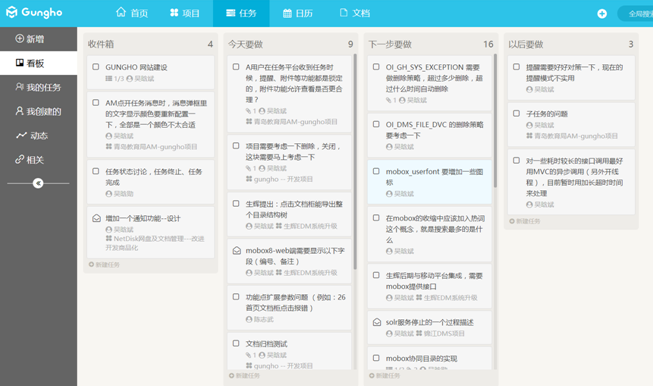Screen dimensions: 653x386
Task: Click envelope icon on 增加一个通知功能 card
Action: (x=96, y=218)
